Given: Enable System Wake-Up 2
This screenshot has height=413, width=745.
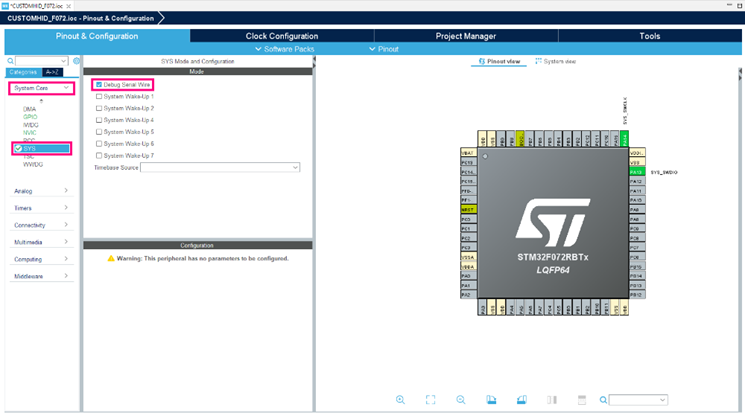Looking at the screenshot, I should [x=99, y=108].
